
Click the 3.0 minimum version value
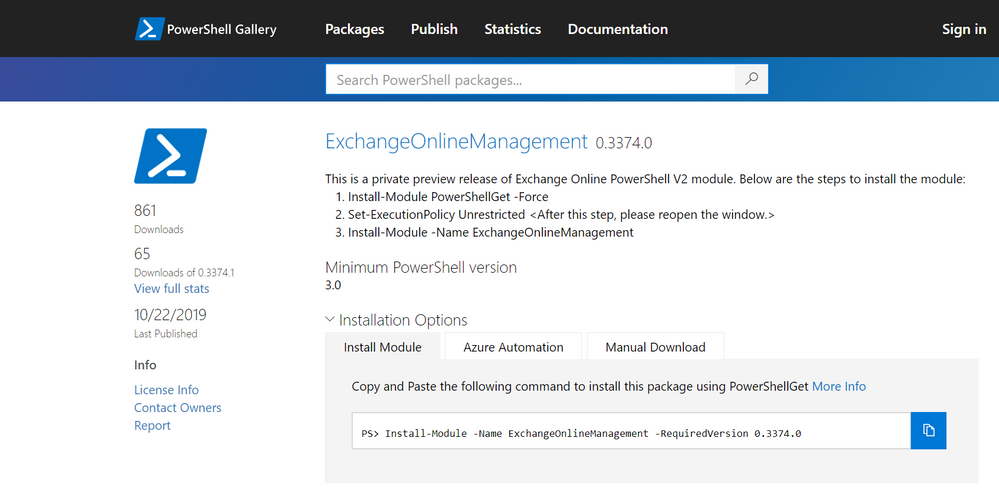[x=333, y=286]
